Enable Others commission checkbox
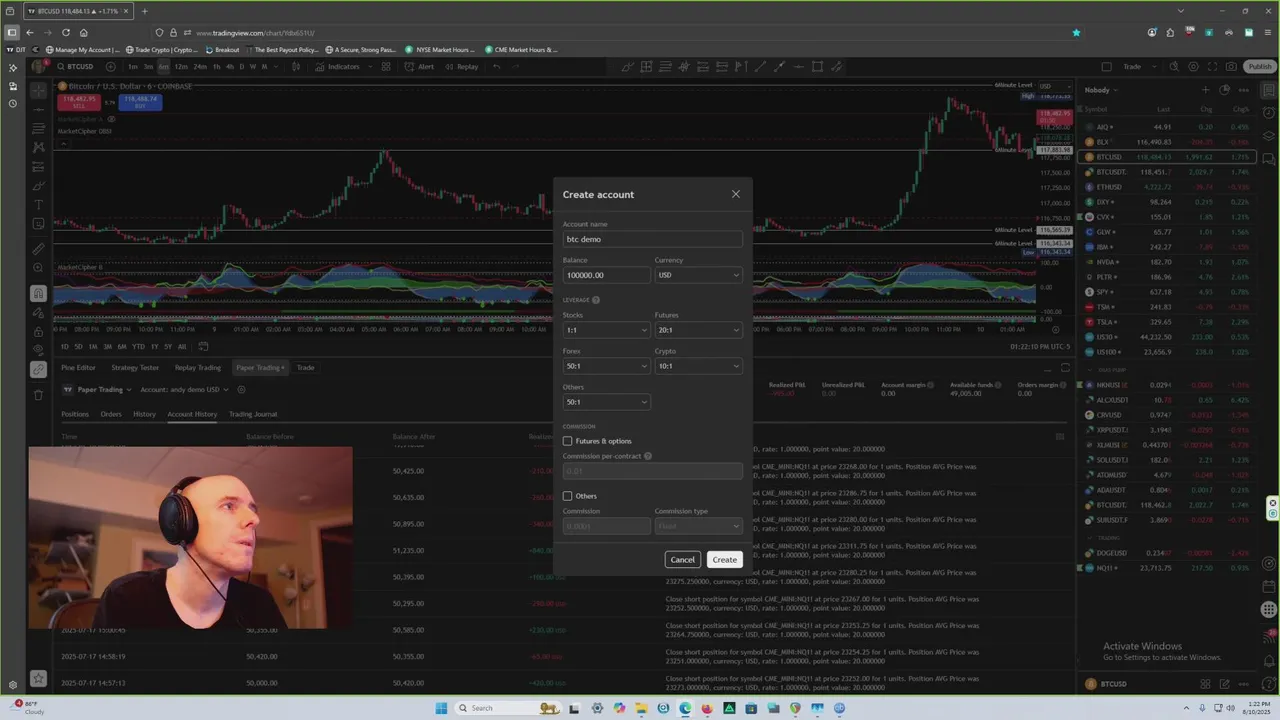 click(567, 496)
